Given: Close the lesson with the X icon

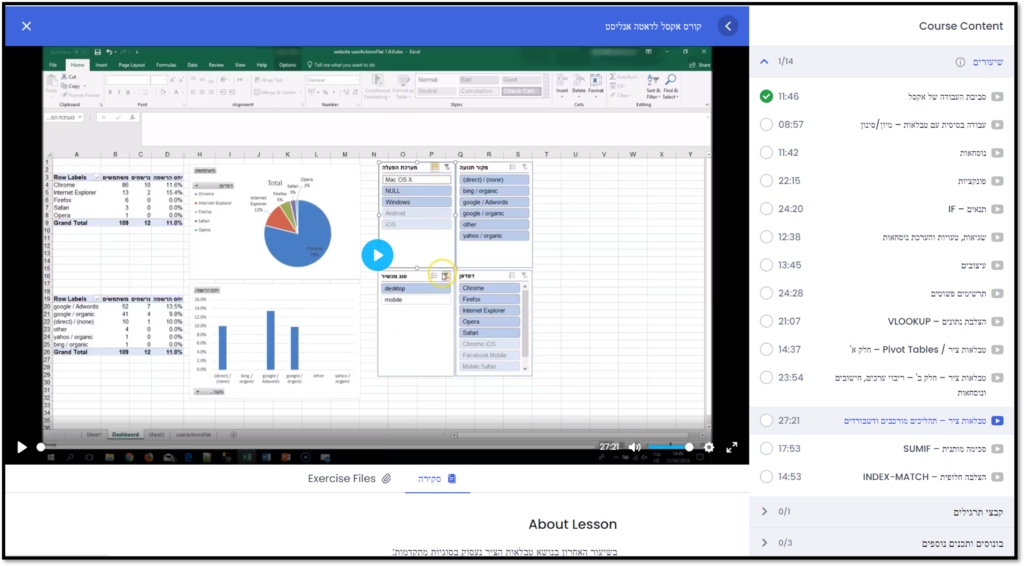Looking at the screenshot, I should (27, 26).
